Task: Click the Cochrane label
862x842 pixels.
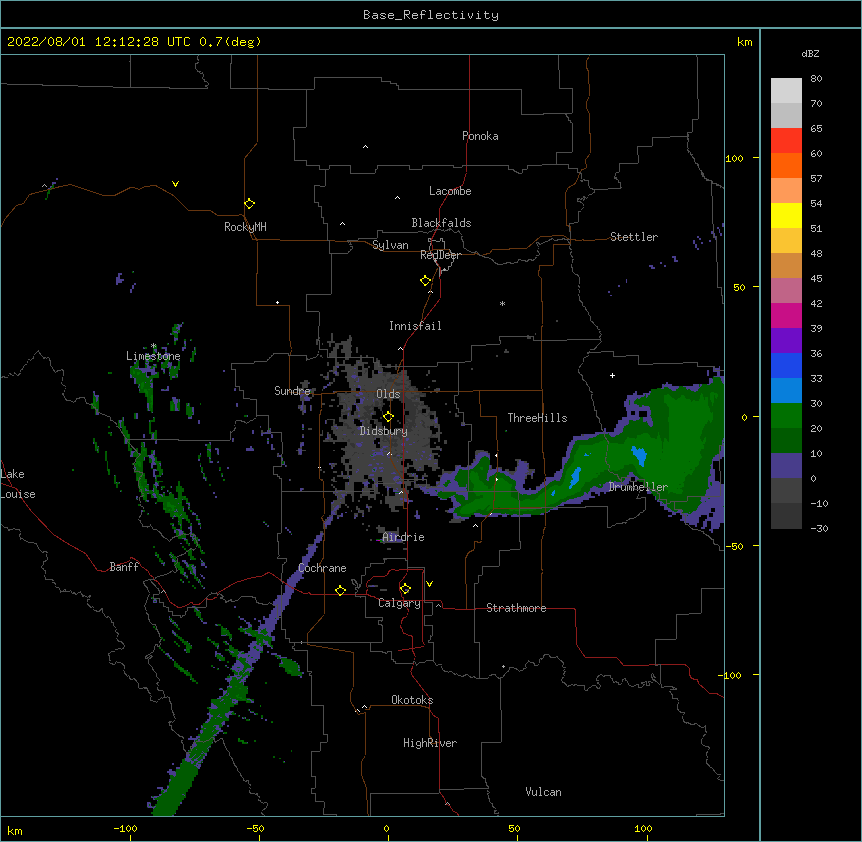Action: coord(322,568)
